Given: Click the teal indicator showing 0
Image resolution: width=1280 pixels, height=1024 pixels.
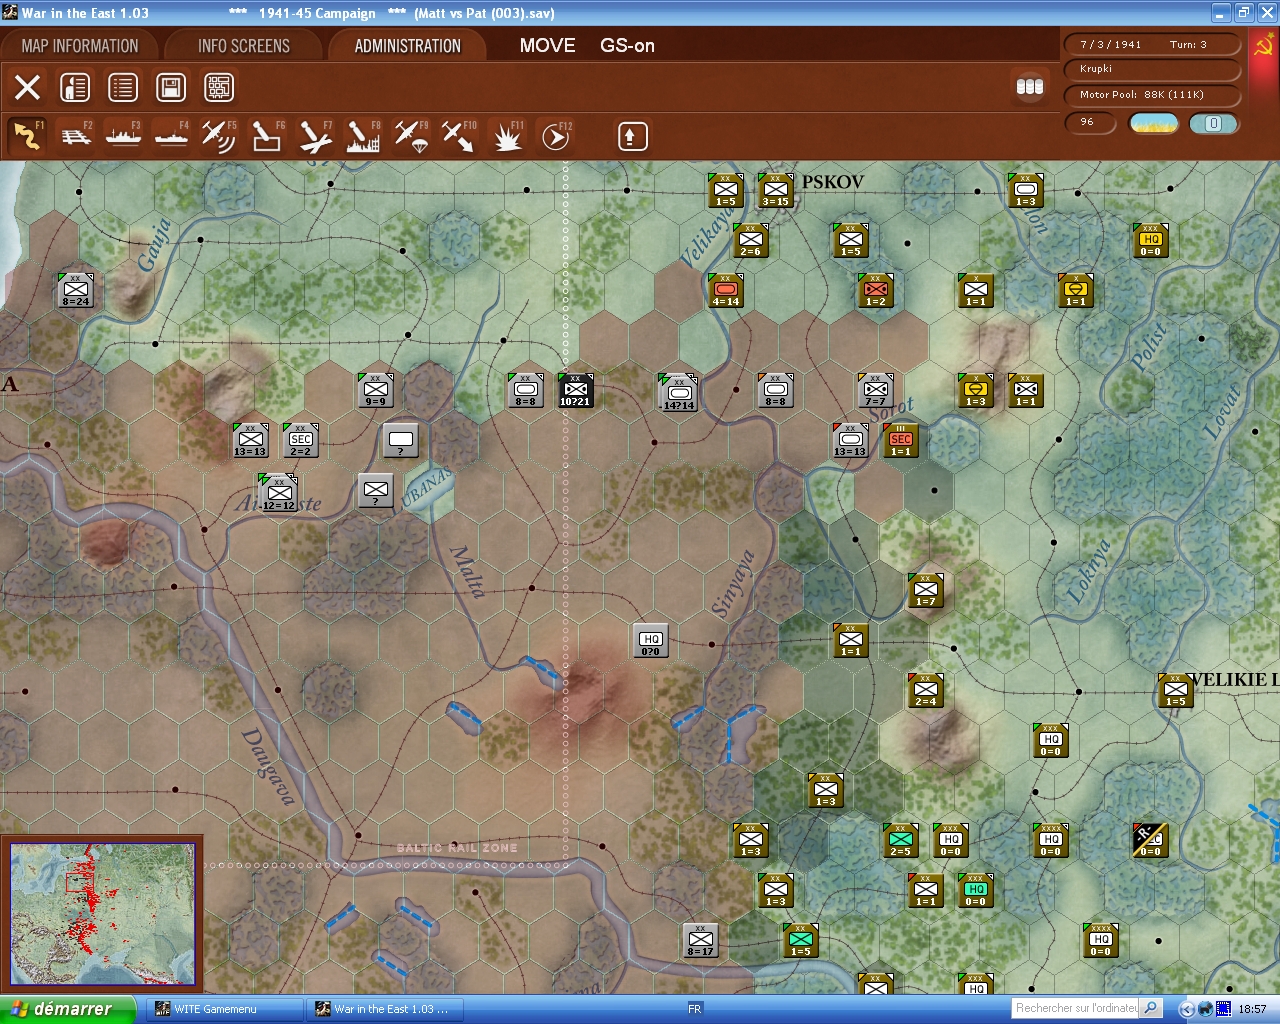Looking at the screenshot, I should 1213,123.
